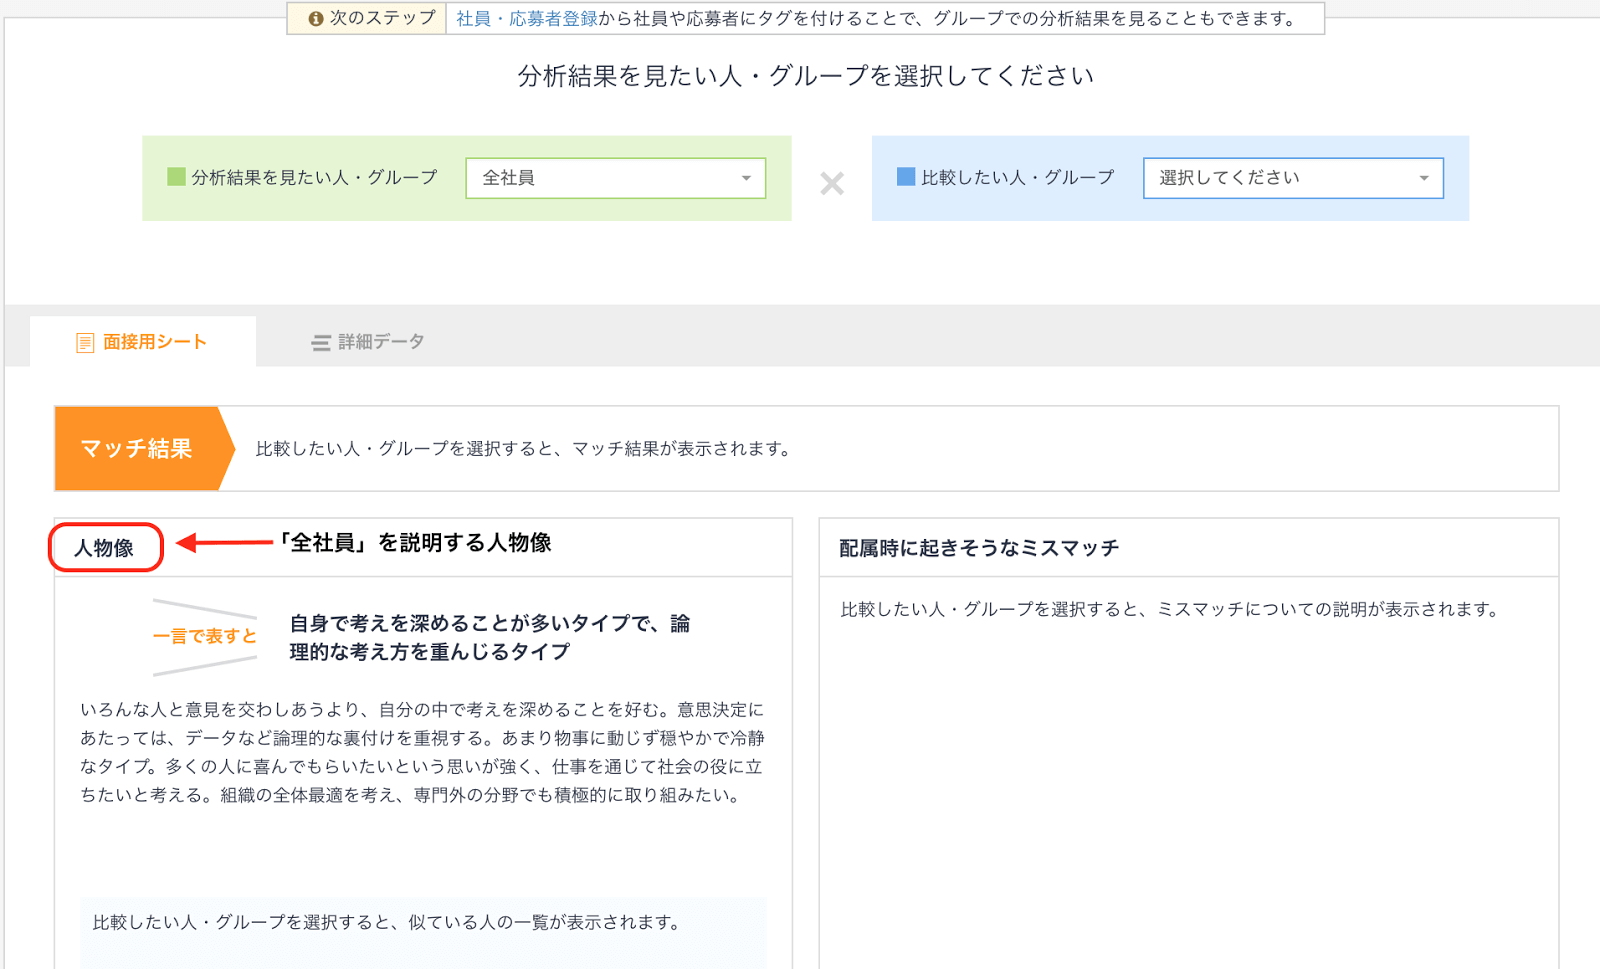Click the list icon on 詳細データ tab
This screenshot has height=969, width=1600.
pos(320,343)
